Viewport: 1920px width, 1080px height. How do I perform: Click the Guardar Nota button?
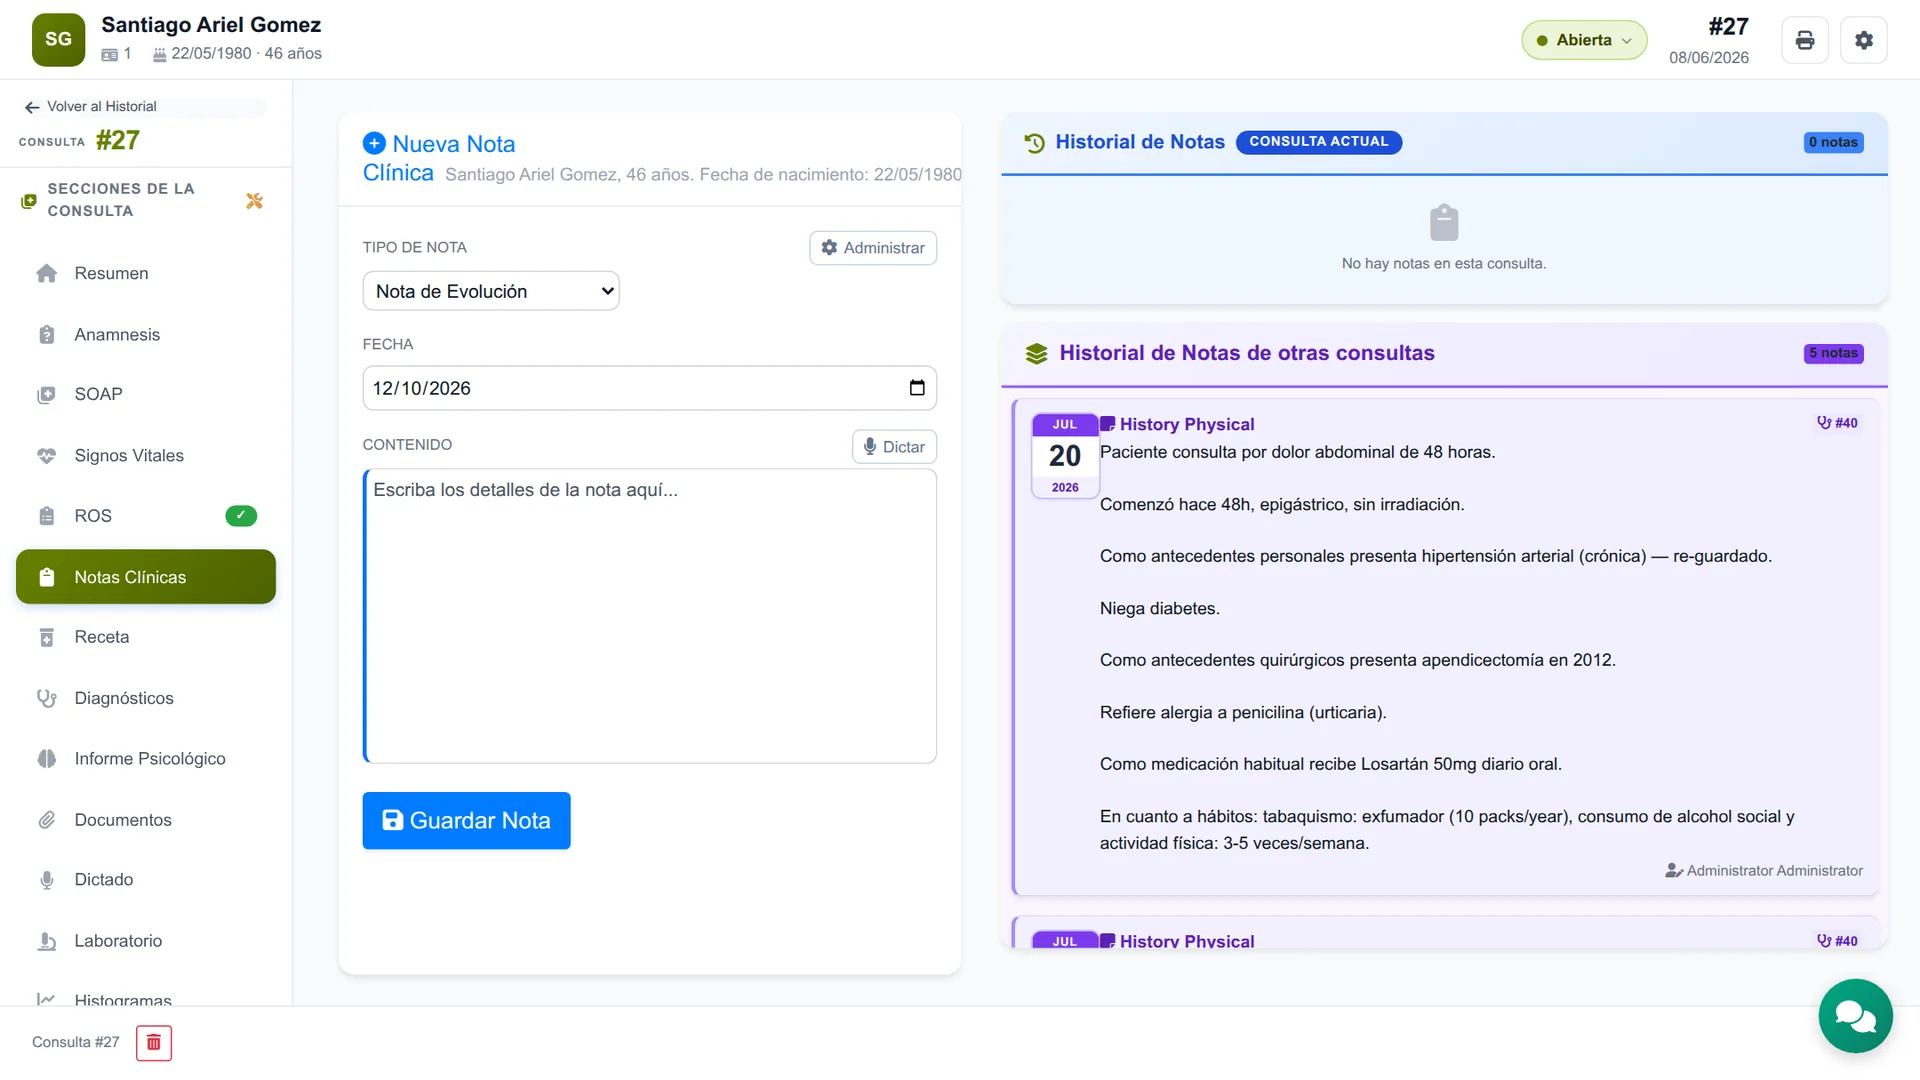[466, 821]
